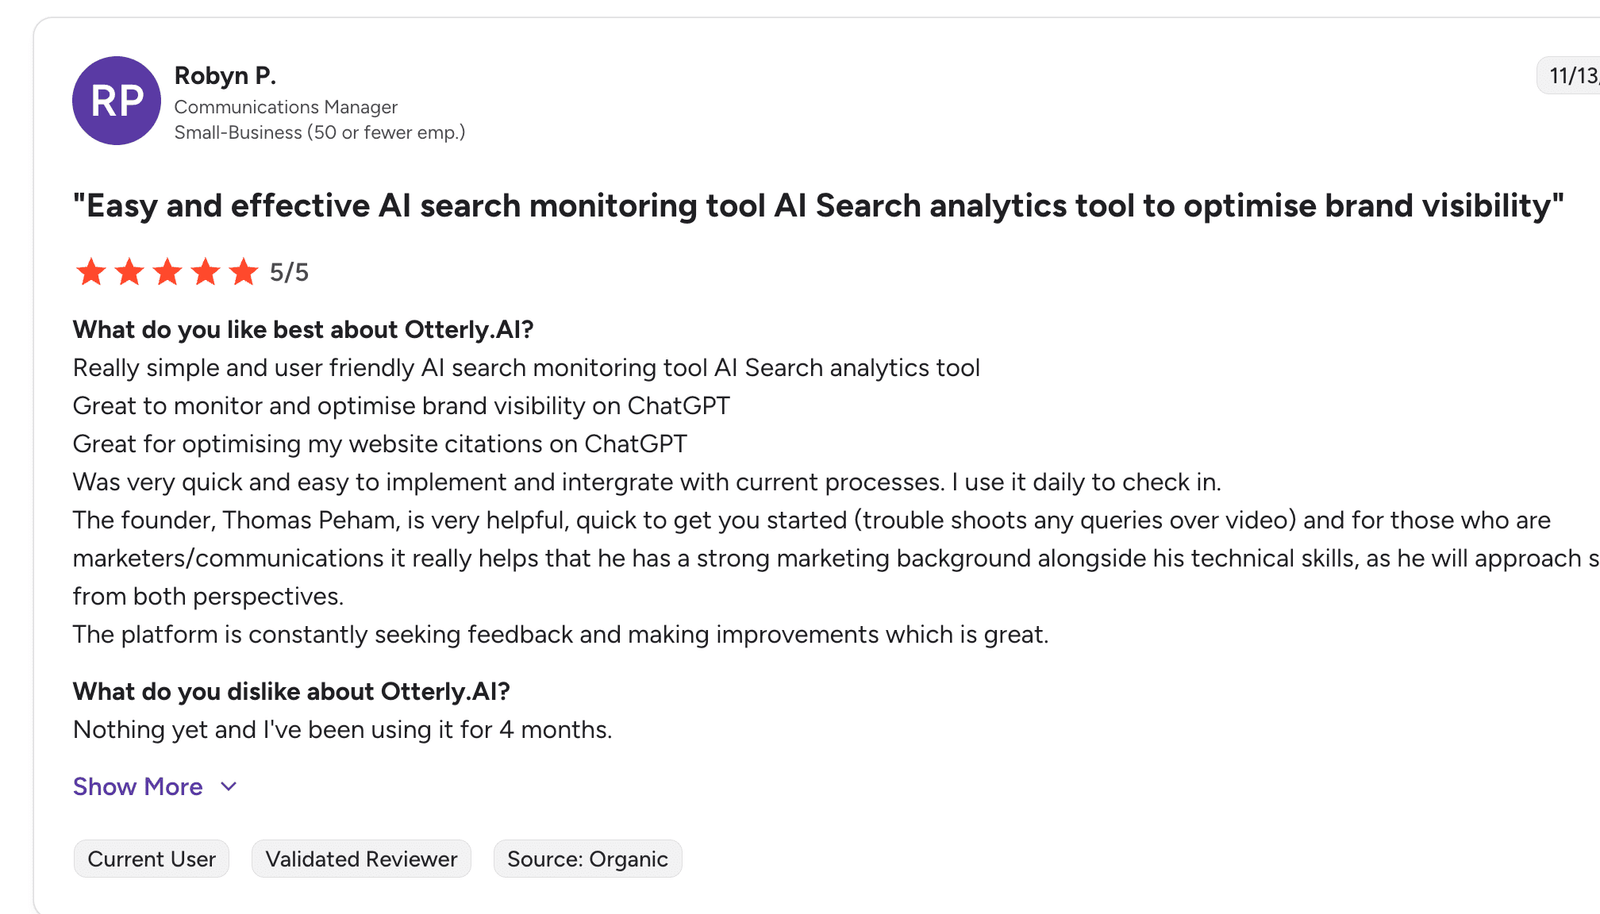Click the purple RP reviewer avatar
This screenshot has height=914, width=1600.
(x=116, y=101)
